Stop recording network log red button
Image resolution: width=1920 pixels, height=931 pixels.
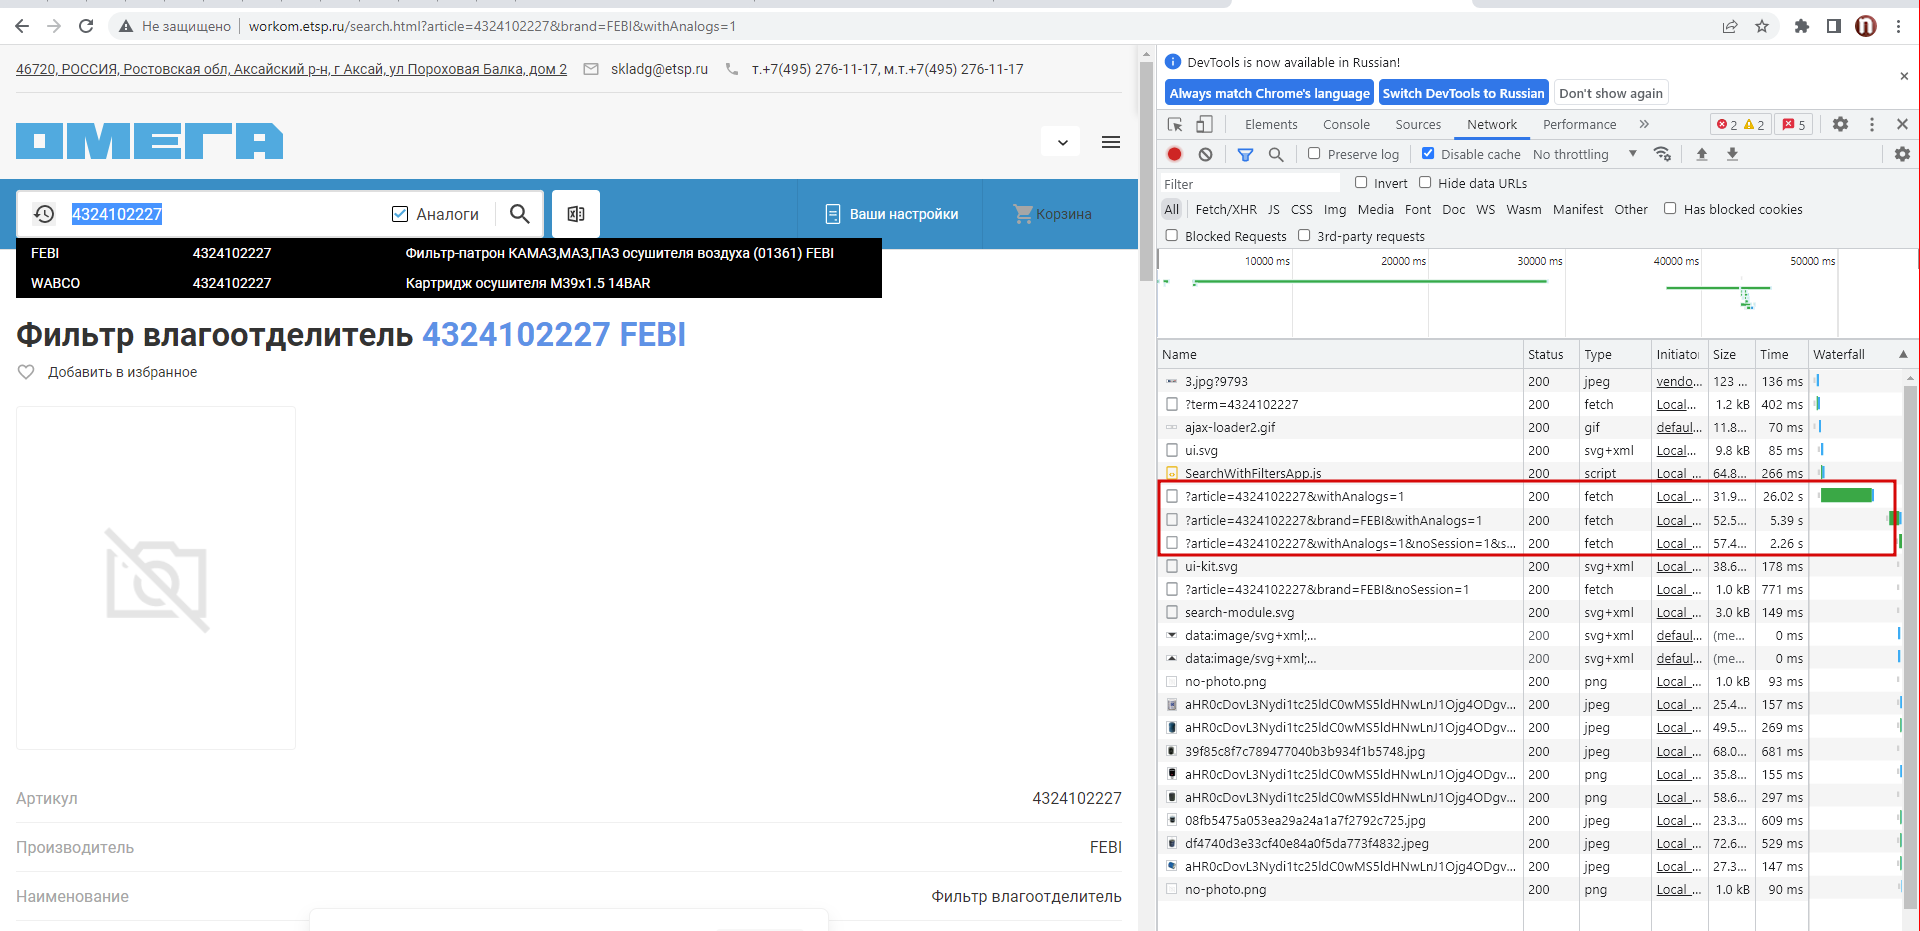pos(1175,154)
